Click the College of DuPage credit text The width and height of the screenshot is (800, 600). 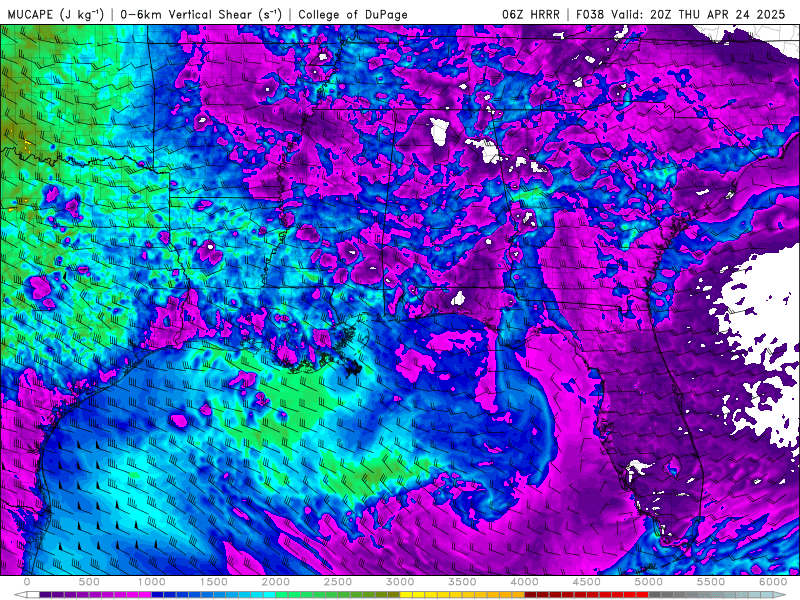click(353, 14)
